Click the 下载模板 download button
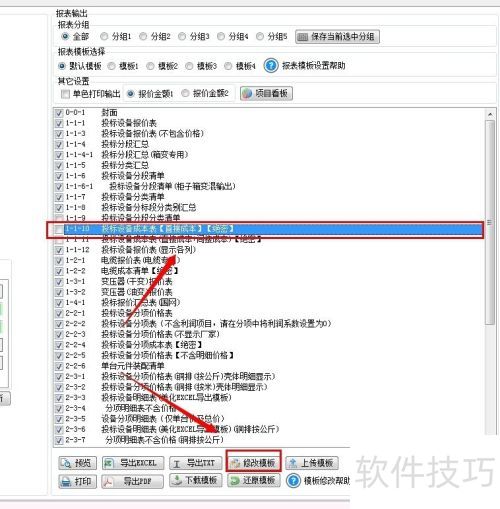Image resolution: width=500 pixels, height=509 pixels. point(196,480)
